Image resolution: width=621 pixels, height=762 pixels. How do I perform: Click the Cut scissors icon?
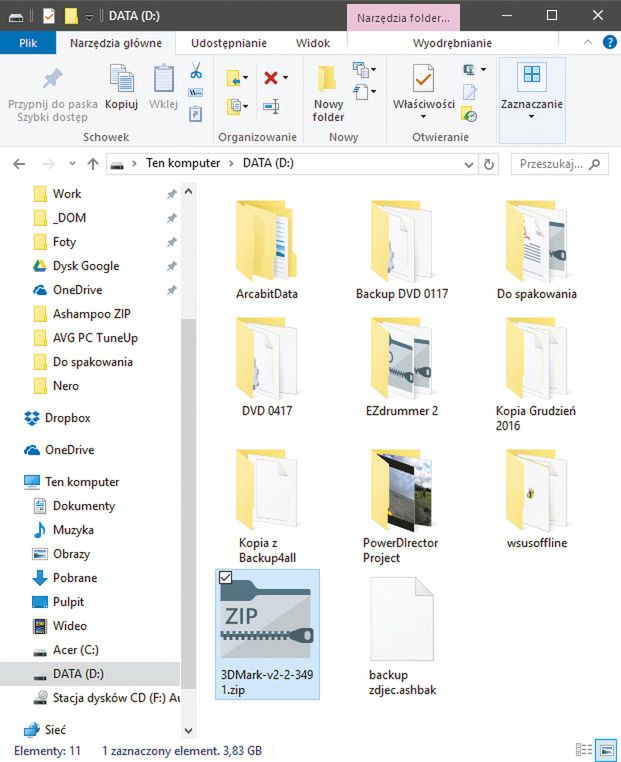tap(196, 70)
